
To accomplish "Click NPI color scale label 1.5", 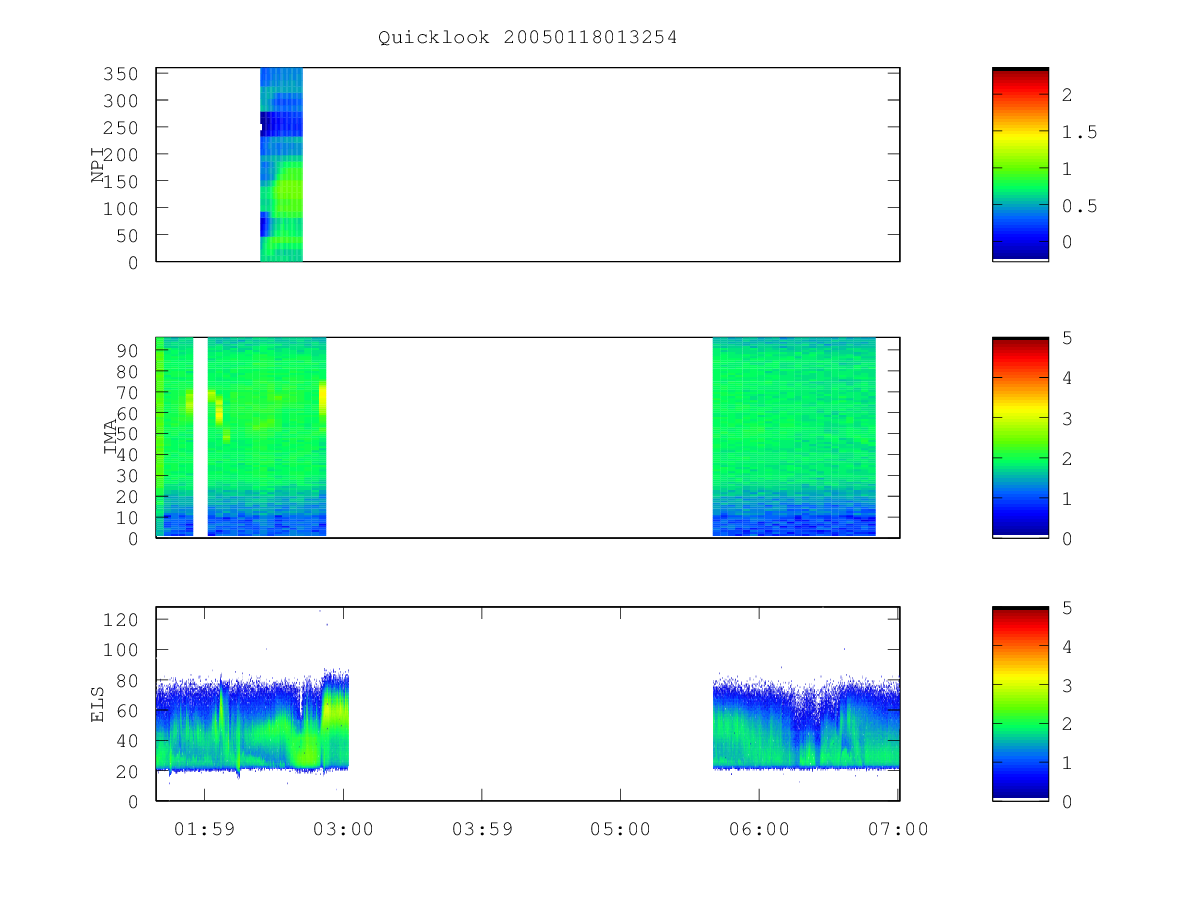I will (x=1080, y=132).
